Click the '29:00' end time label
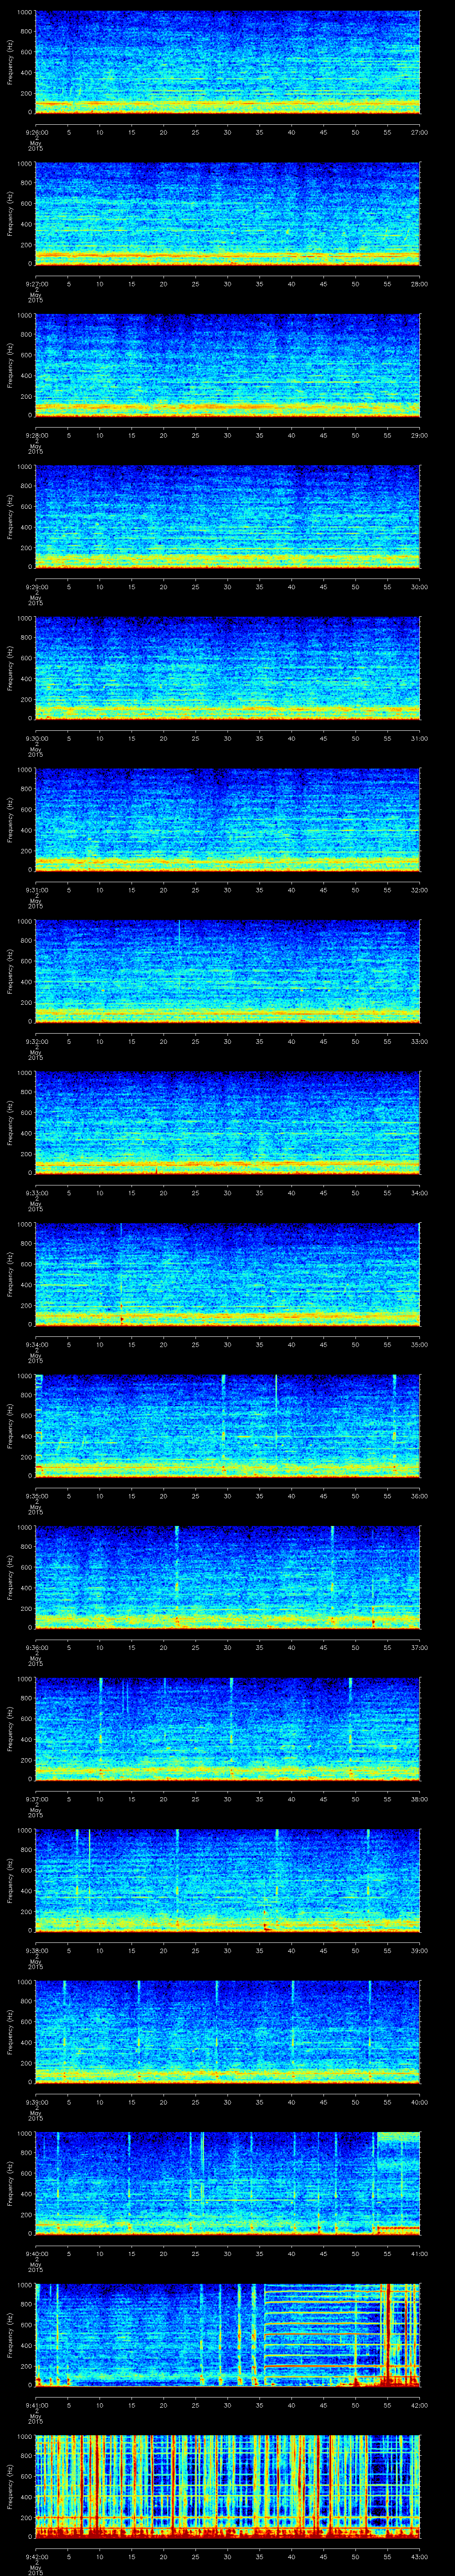Viewport: 455px width, 2576px height. tap(419, 435)
